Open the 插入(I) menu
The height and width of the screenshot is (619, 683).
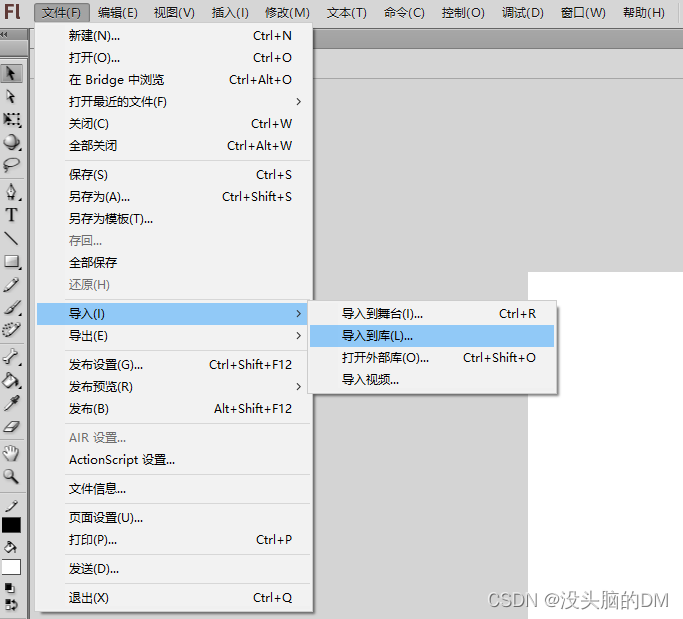[x=230, y=13]
